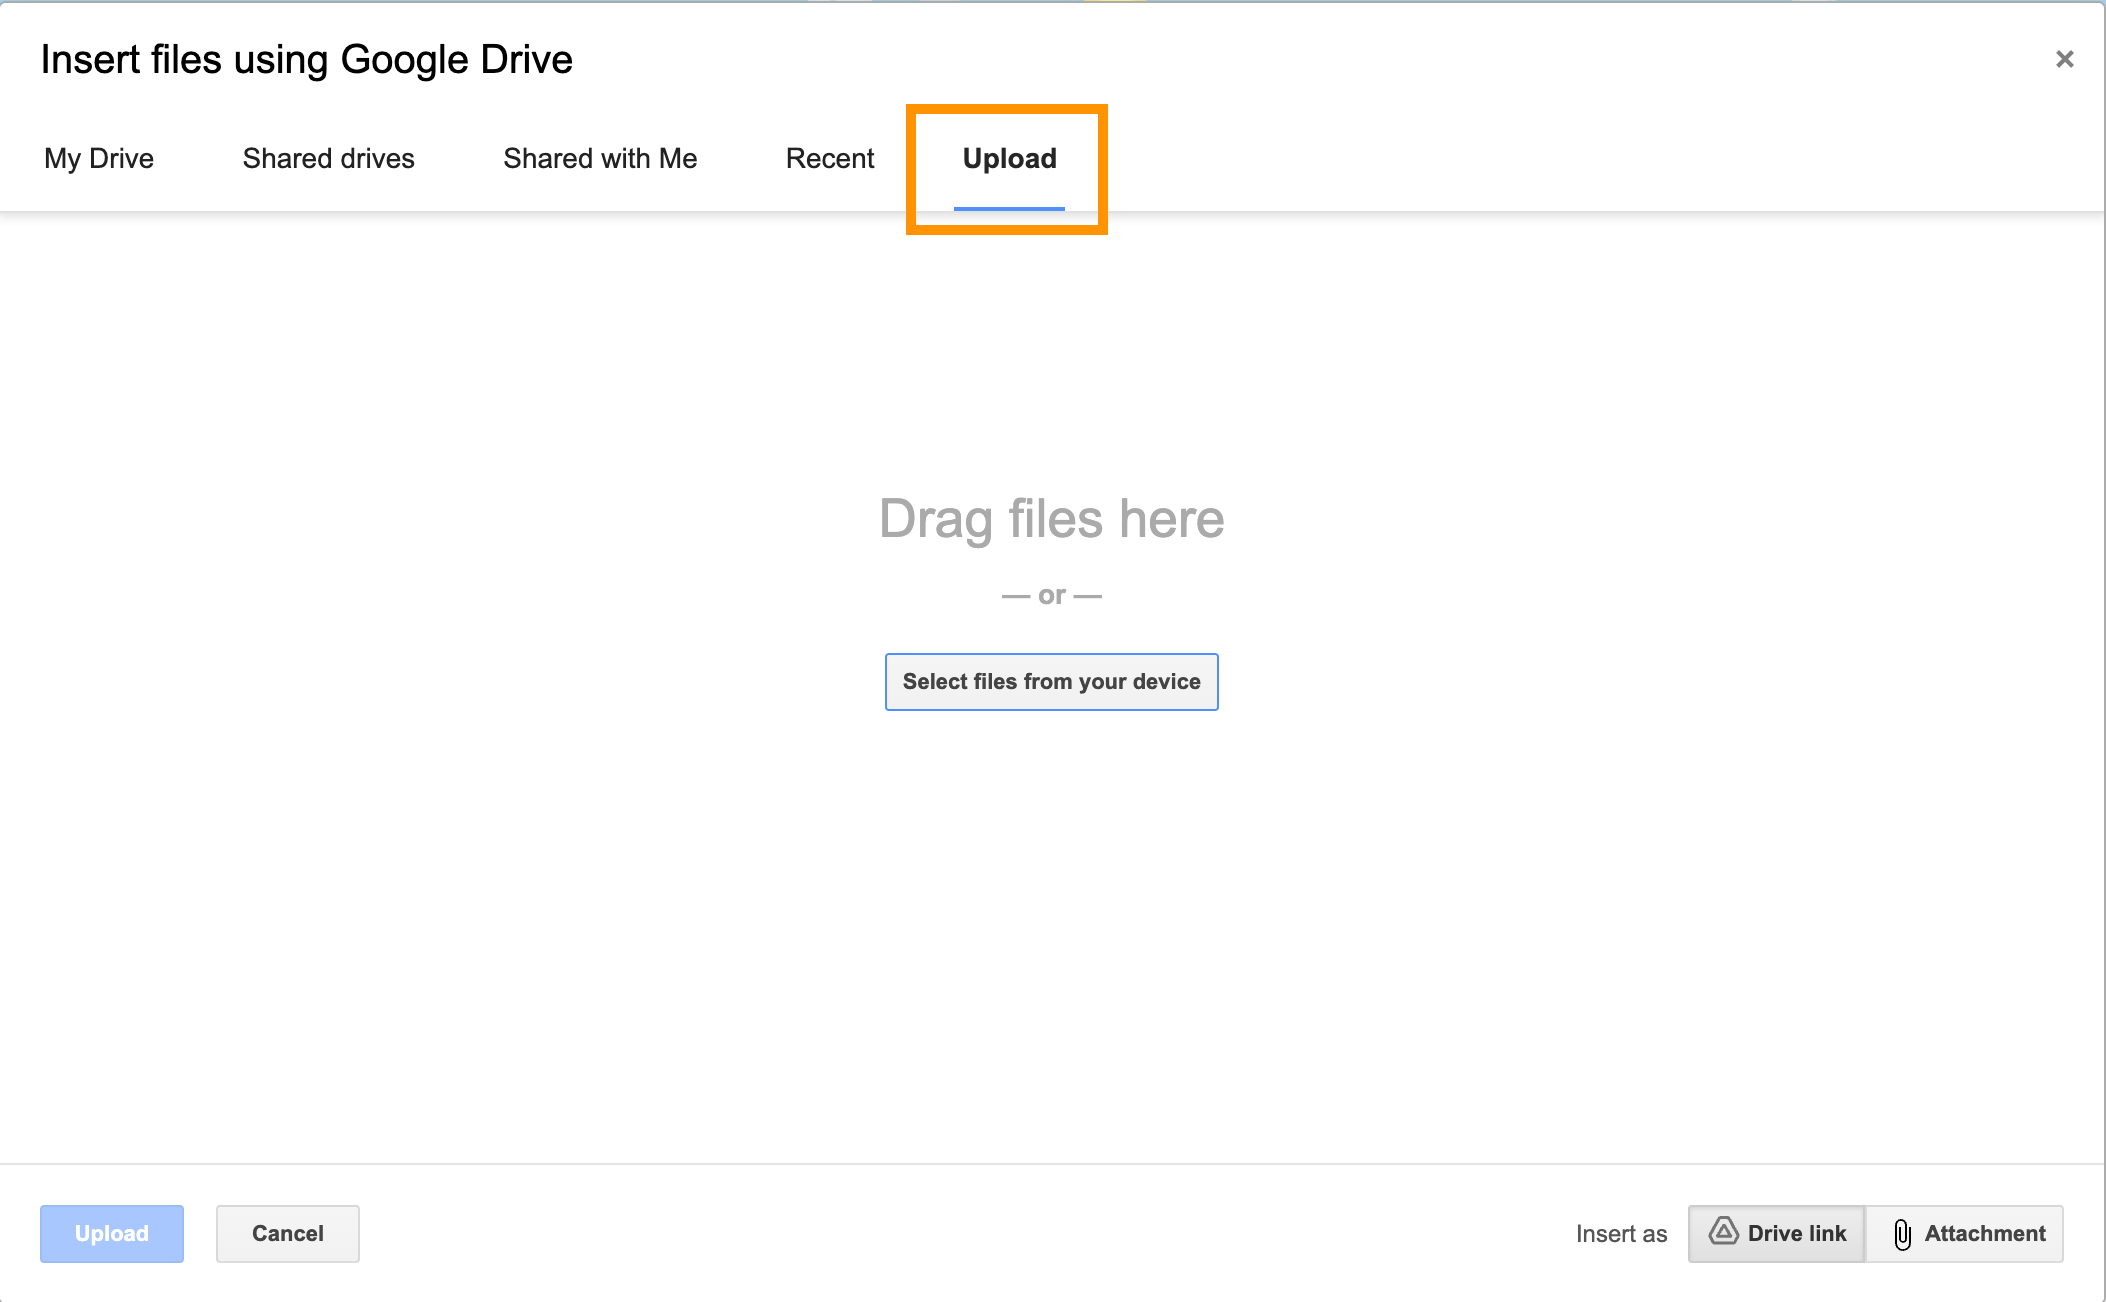The height and width of the screenshot is (1302, 2106).
Task: Open the My Drive tab
Action: pos(99,158)
